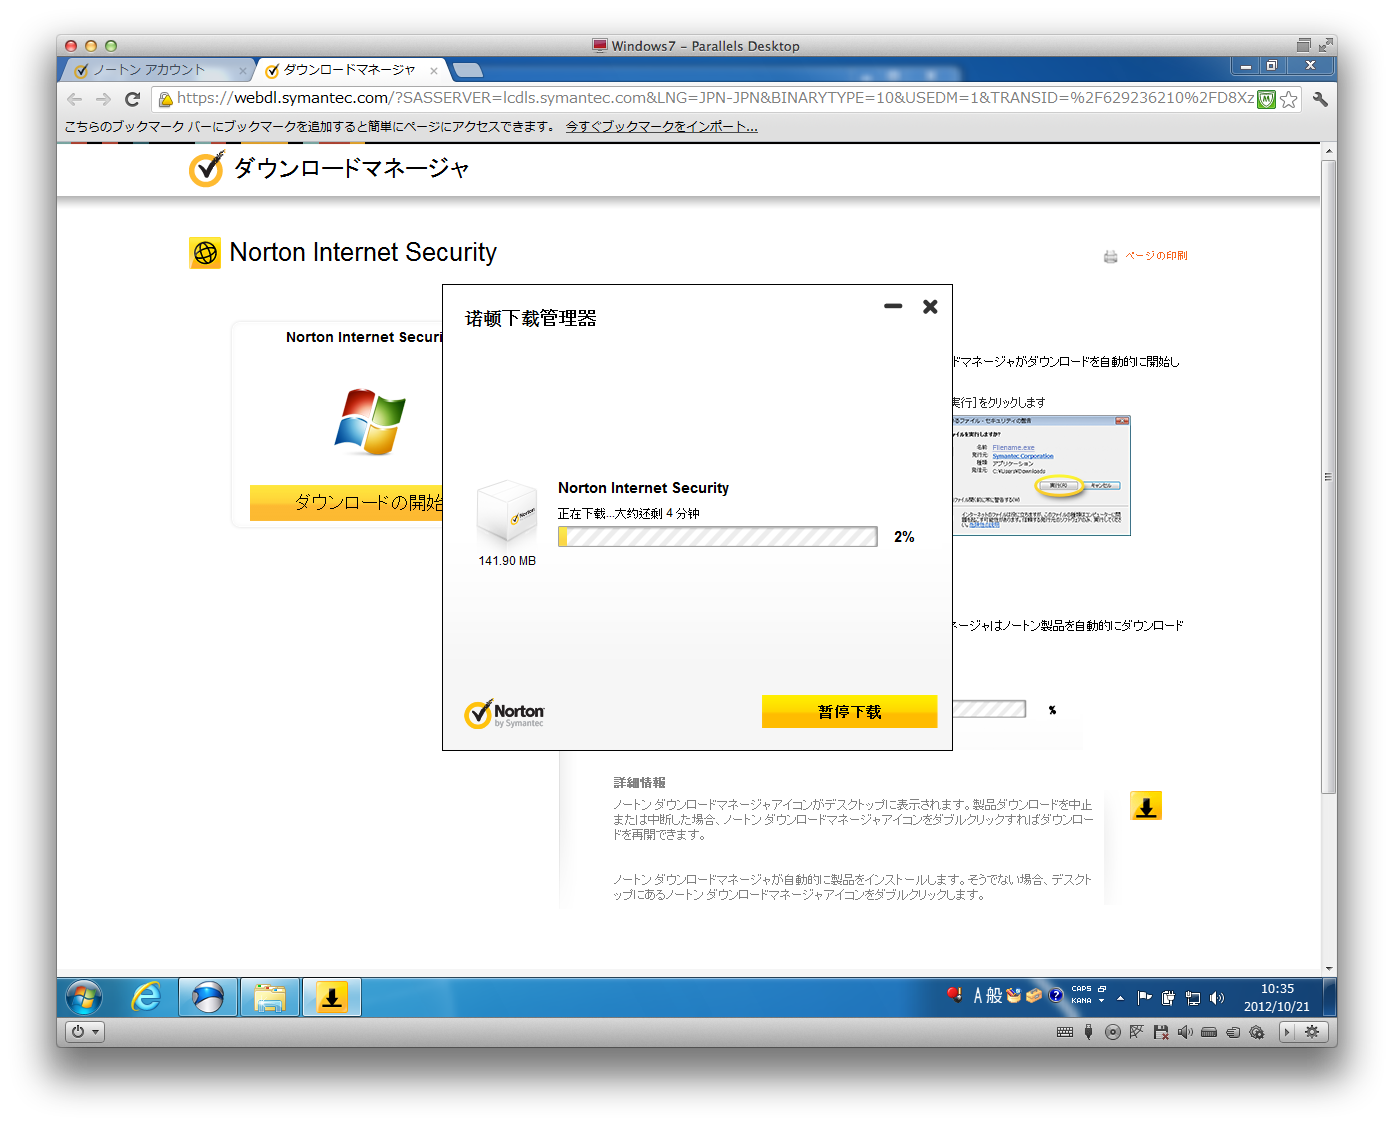
Task: Open the Parallels gear settings button
Action: click(1313, 1032)
